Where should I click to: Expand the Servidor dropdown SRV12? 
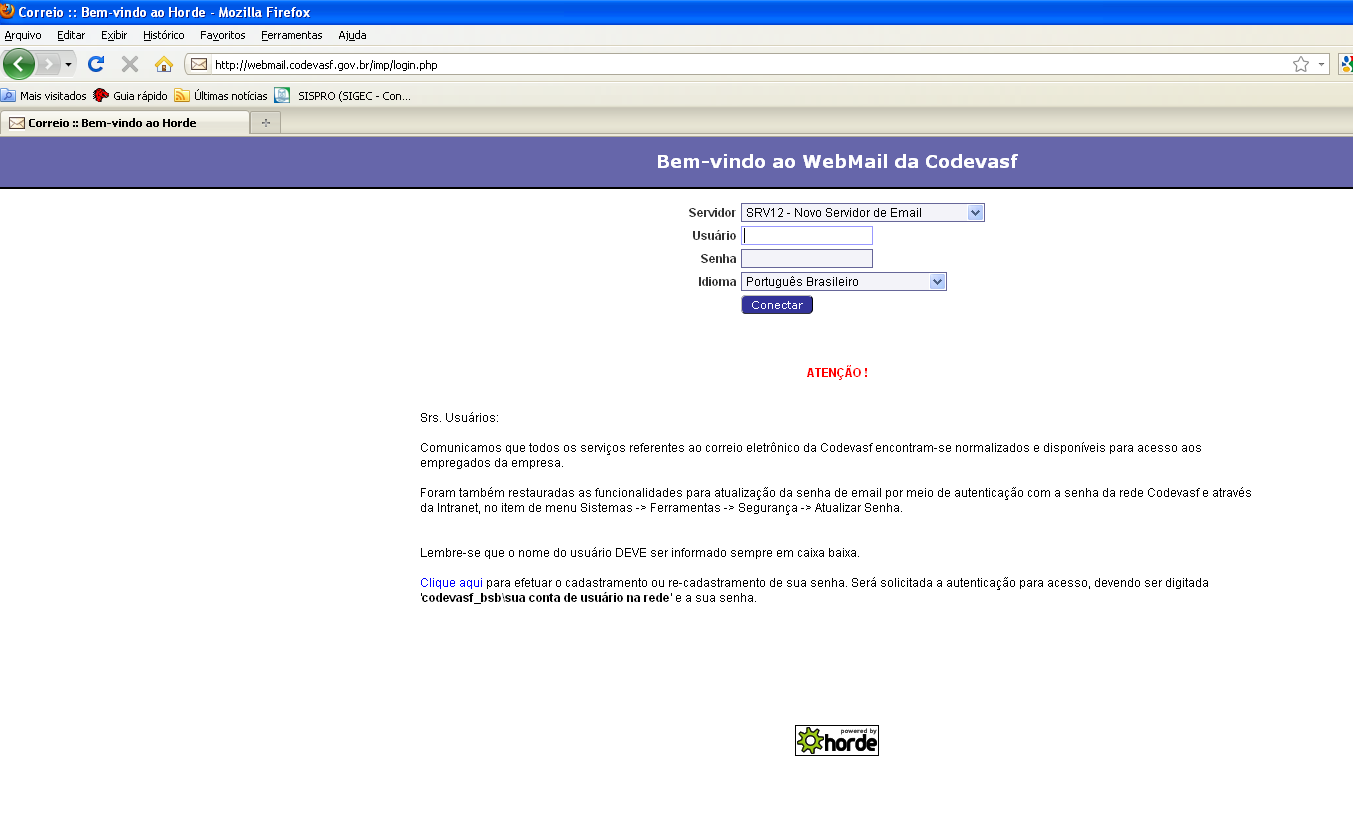pyautogui.click(x=863, y=212)
